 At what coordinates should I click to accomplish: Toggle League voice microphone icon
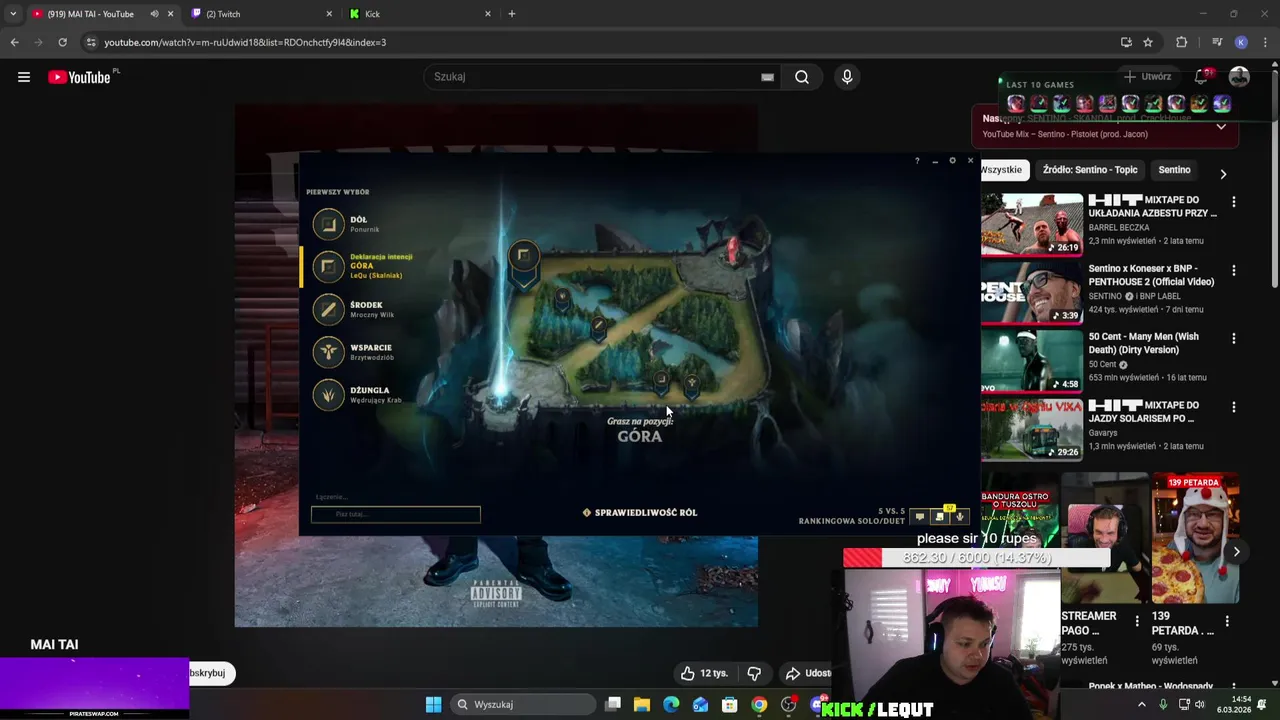960,517
